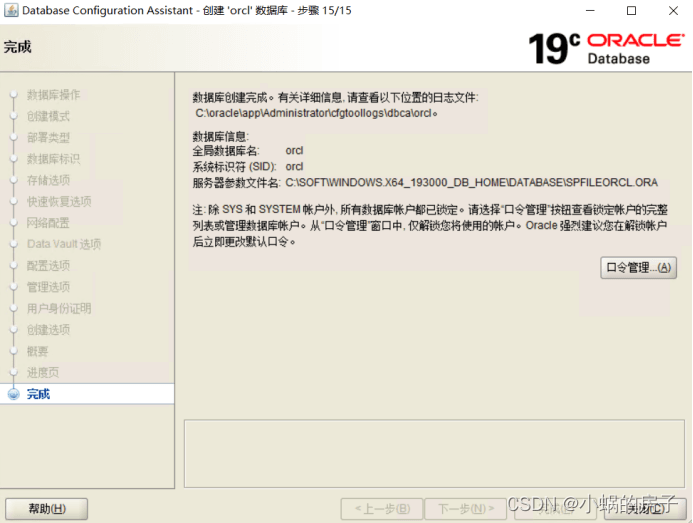The image size is (693, 523).
Task: Click the 帮助(H) help button
Action: [x=46, y=508]
